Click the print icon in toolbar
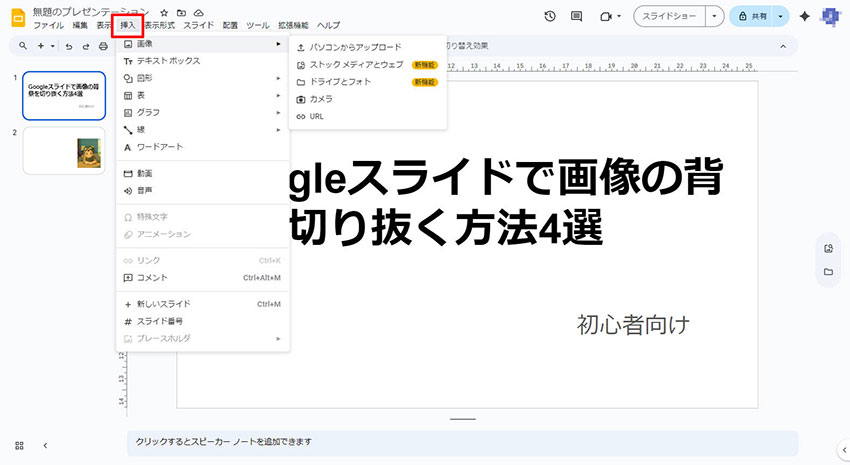This screenshot has width=850, height=465. [103, 46]
